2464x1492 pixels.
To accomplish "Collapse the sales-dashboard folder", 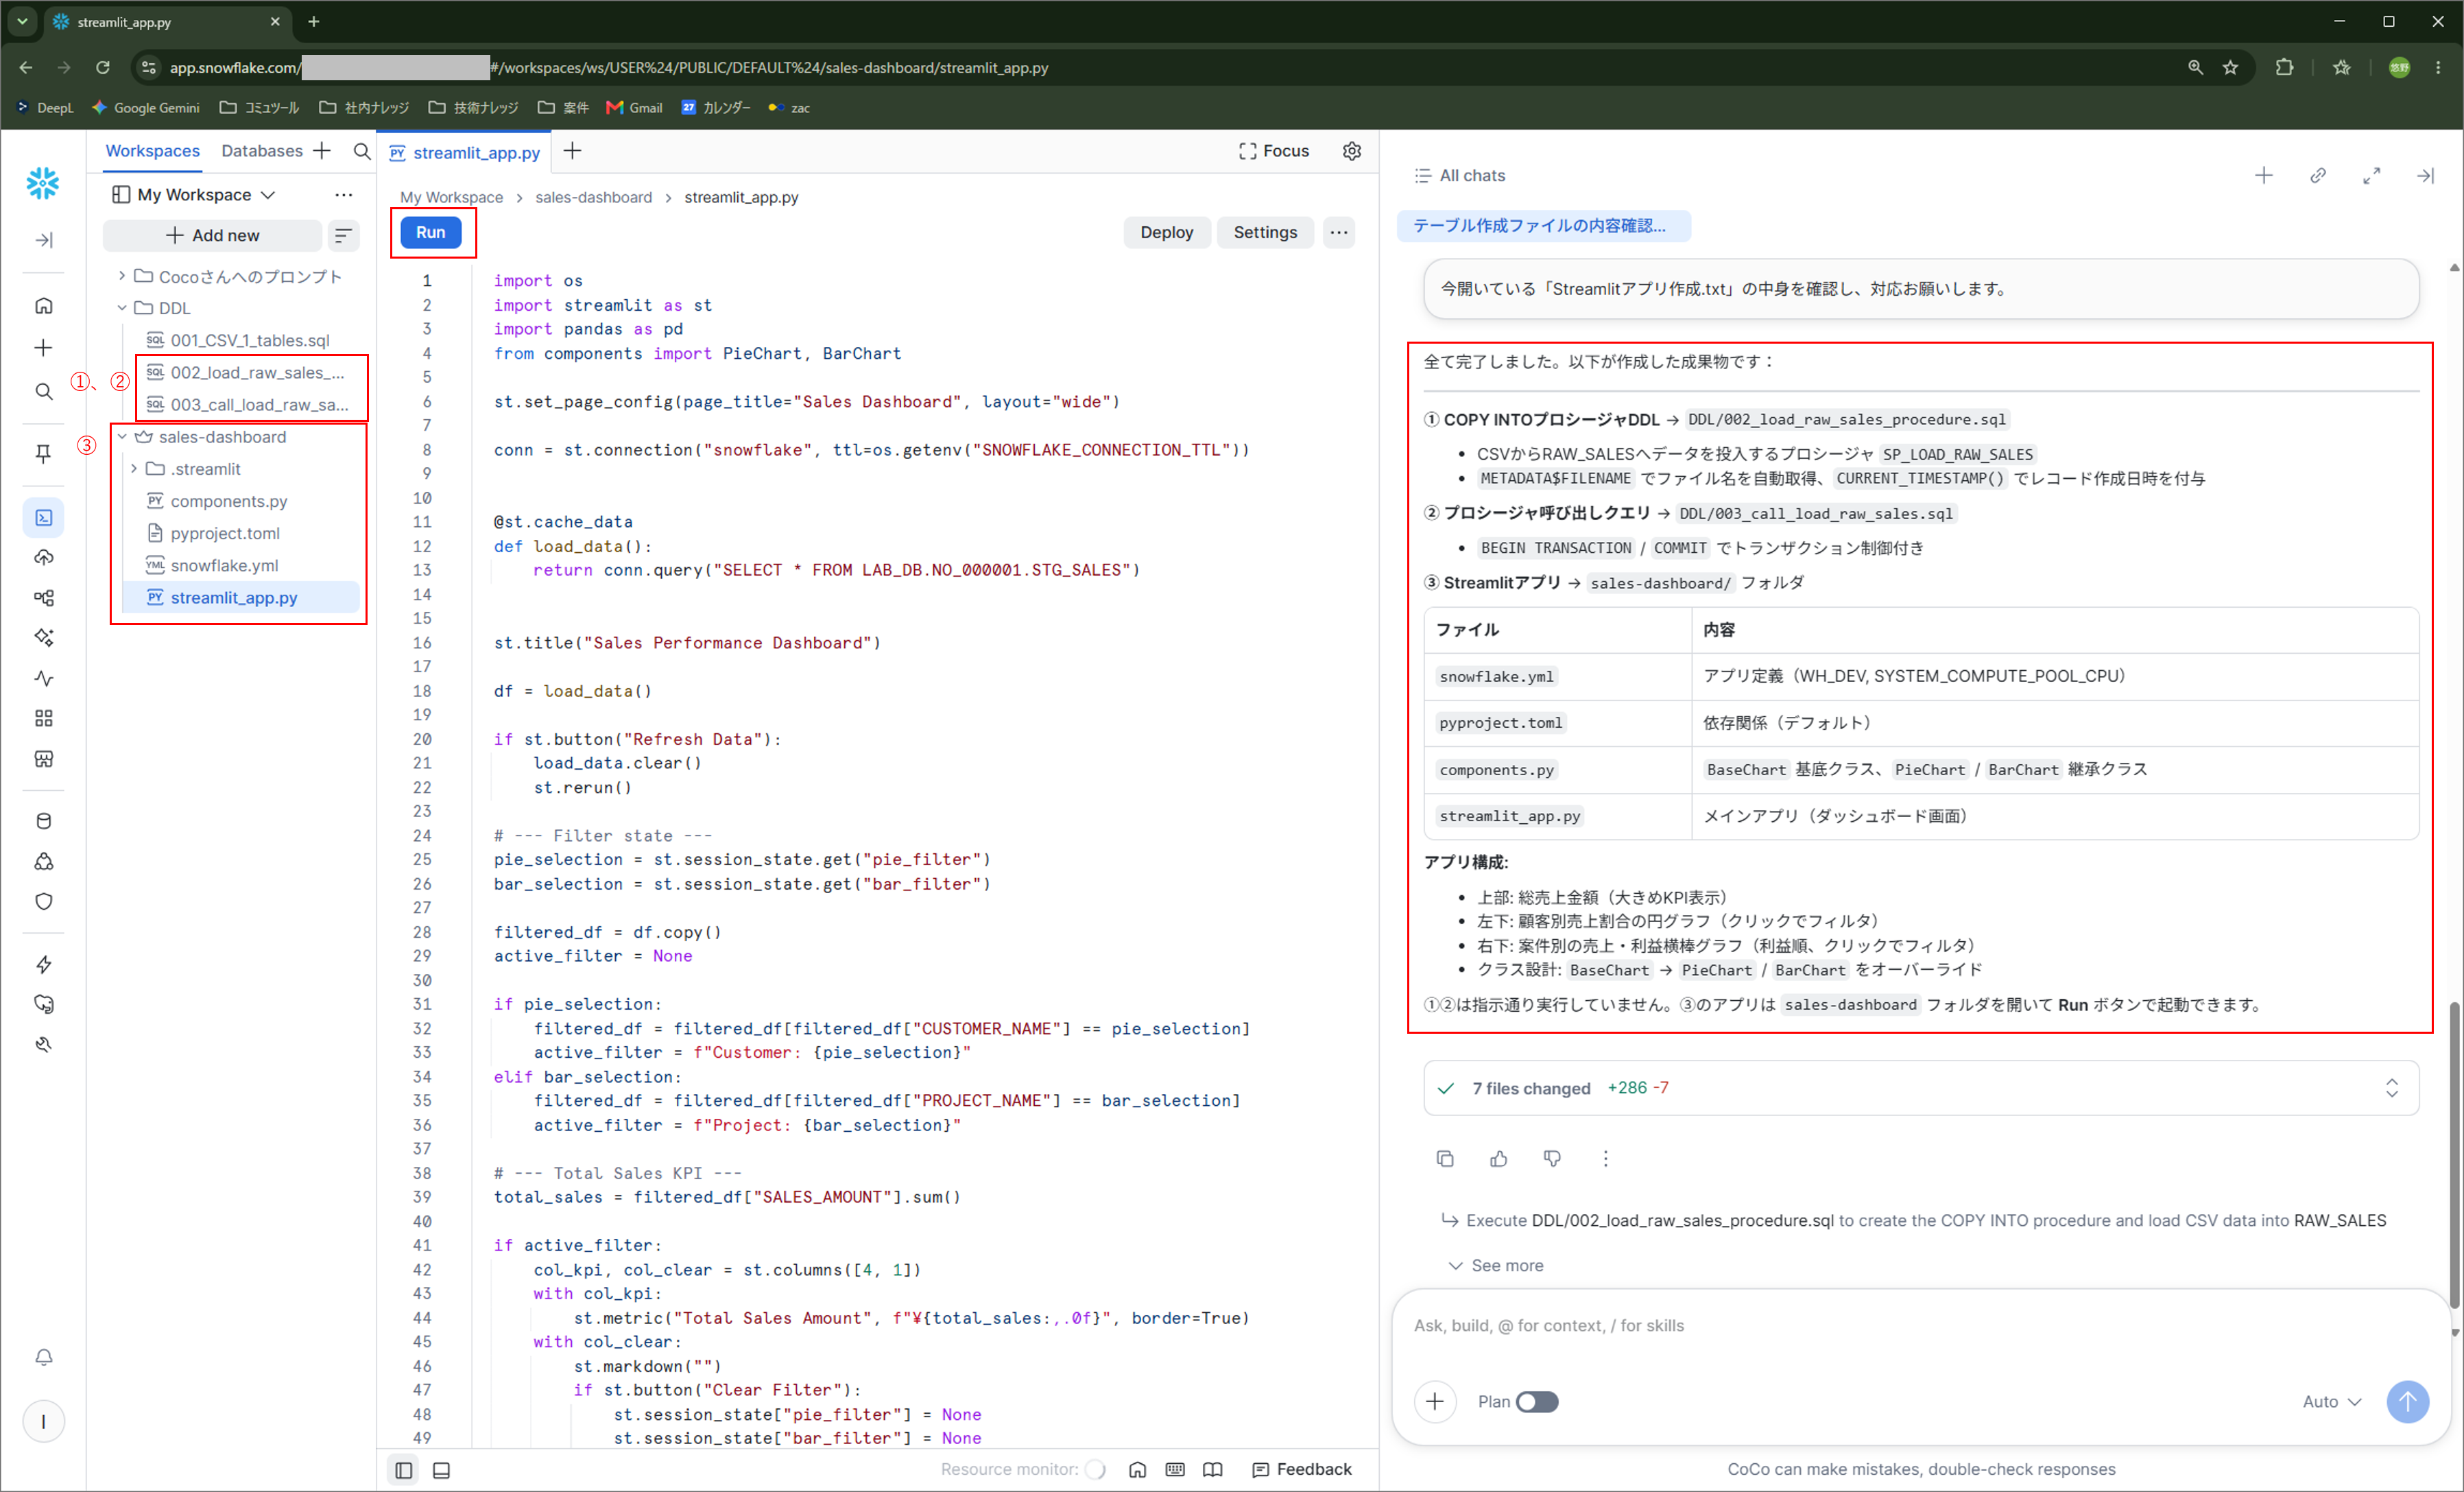I will (x=122, y=437).
